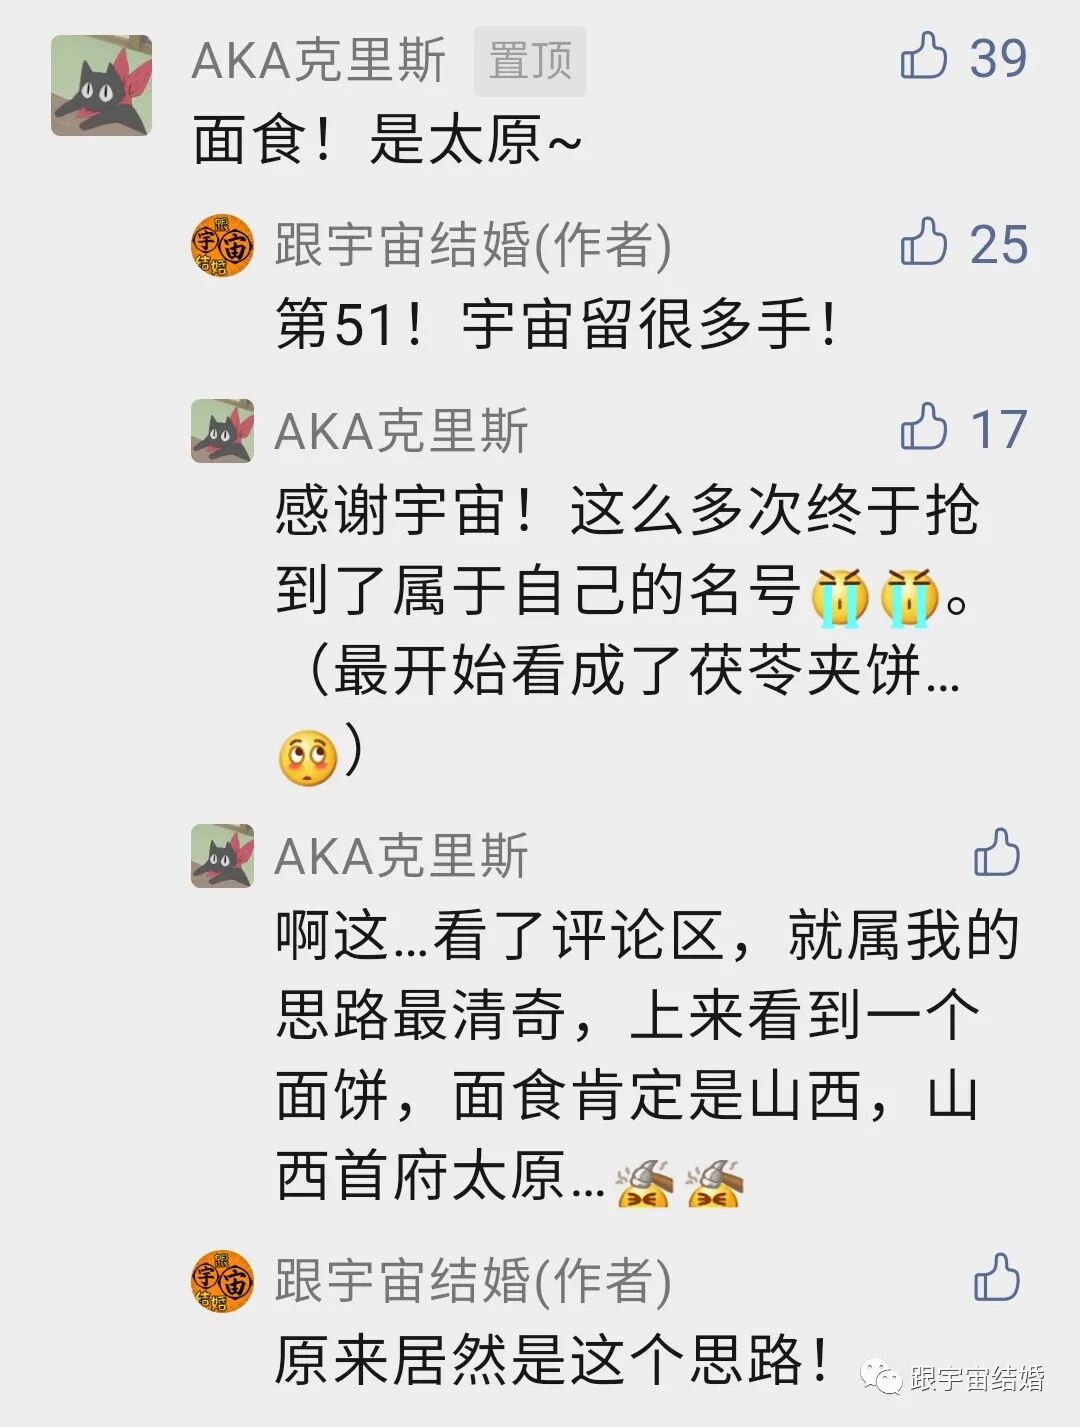The width and height of the screenshot is (1080, 1427).
Task: Tap the 置顶 pinned badge
Action: click(530, 61)
